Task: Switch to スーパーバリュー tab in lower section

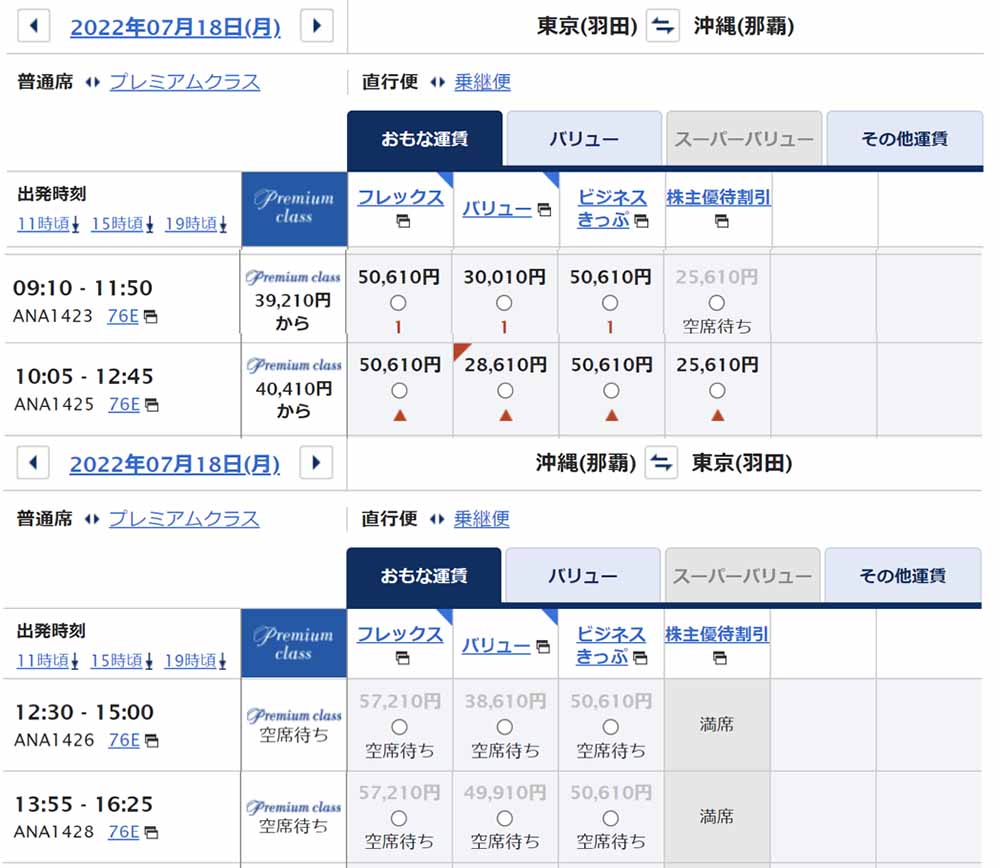Action: [743, 575]
